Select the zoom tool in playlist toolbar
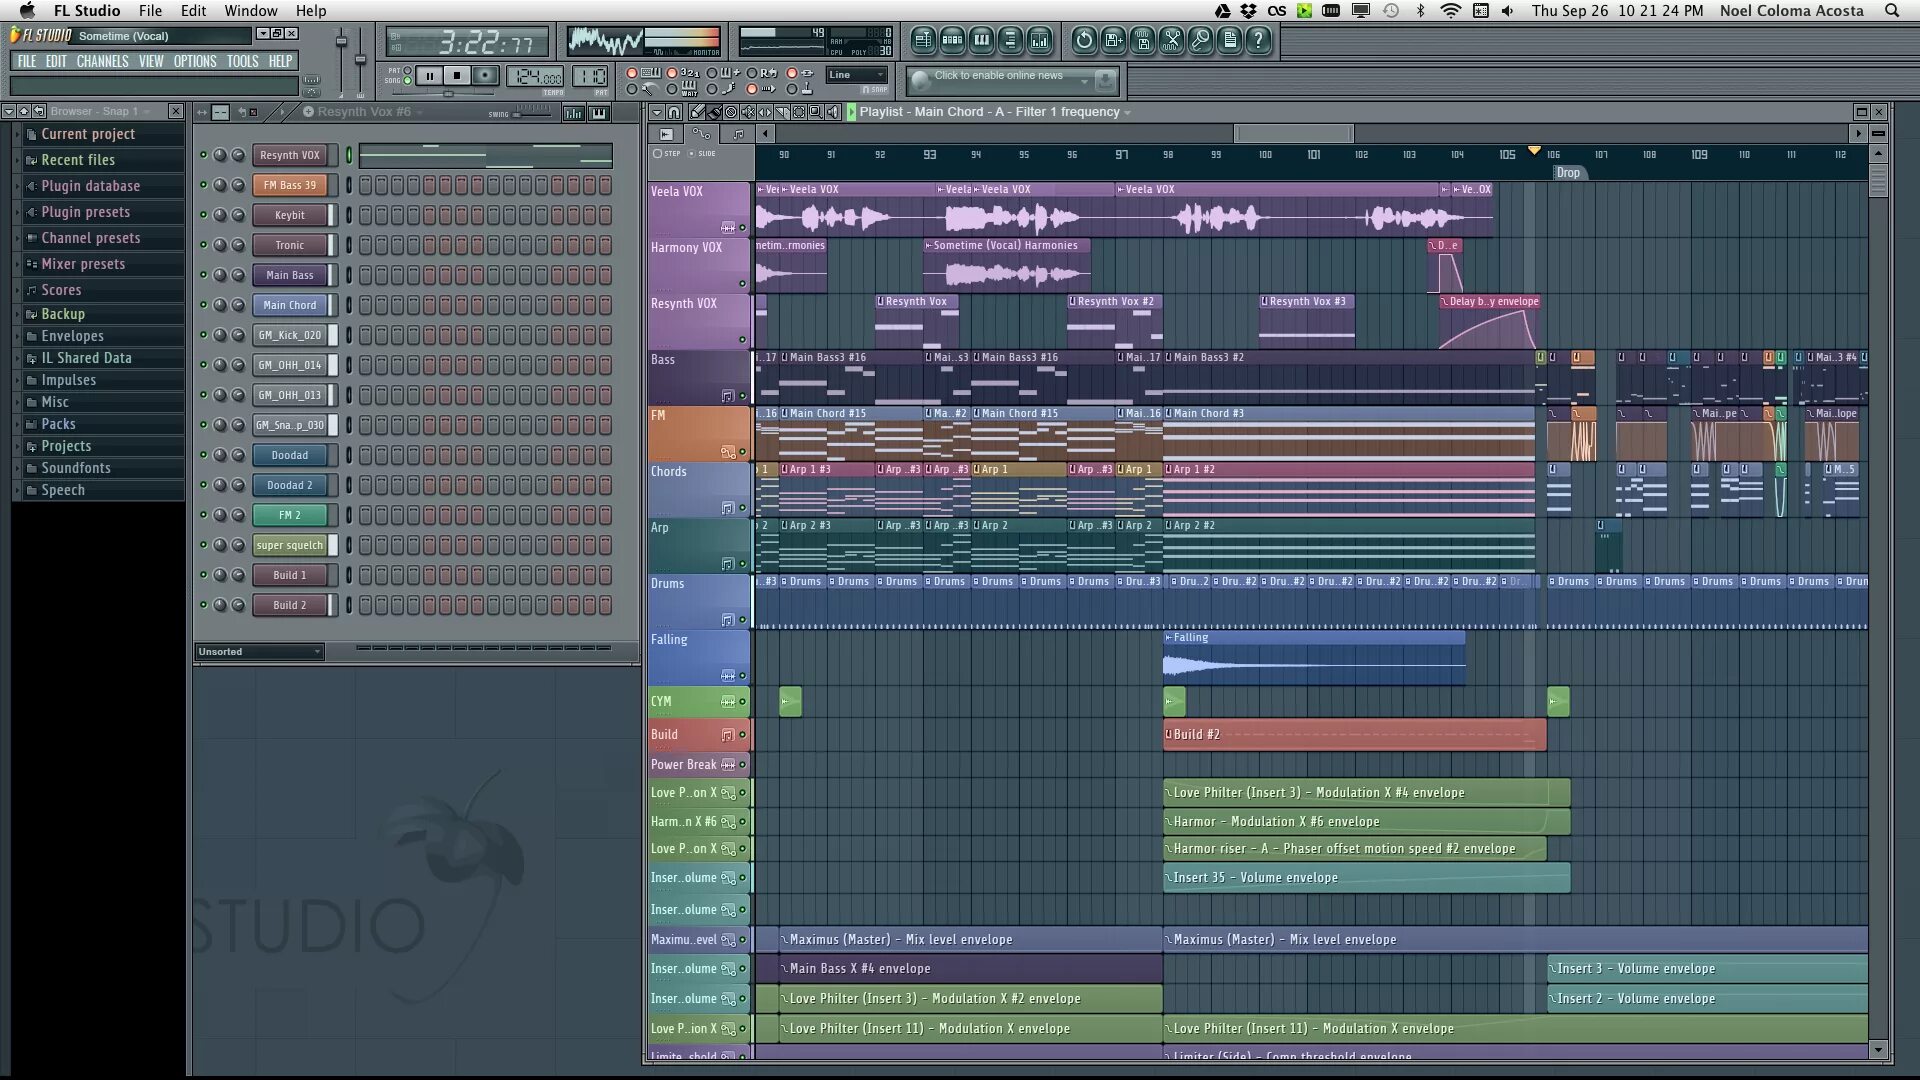This screenshot has height=1080, width=1920. pos(815,112)
